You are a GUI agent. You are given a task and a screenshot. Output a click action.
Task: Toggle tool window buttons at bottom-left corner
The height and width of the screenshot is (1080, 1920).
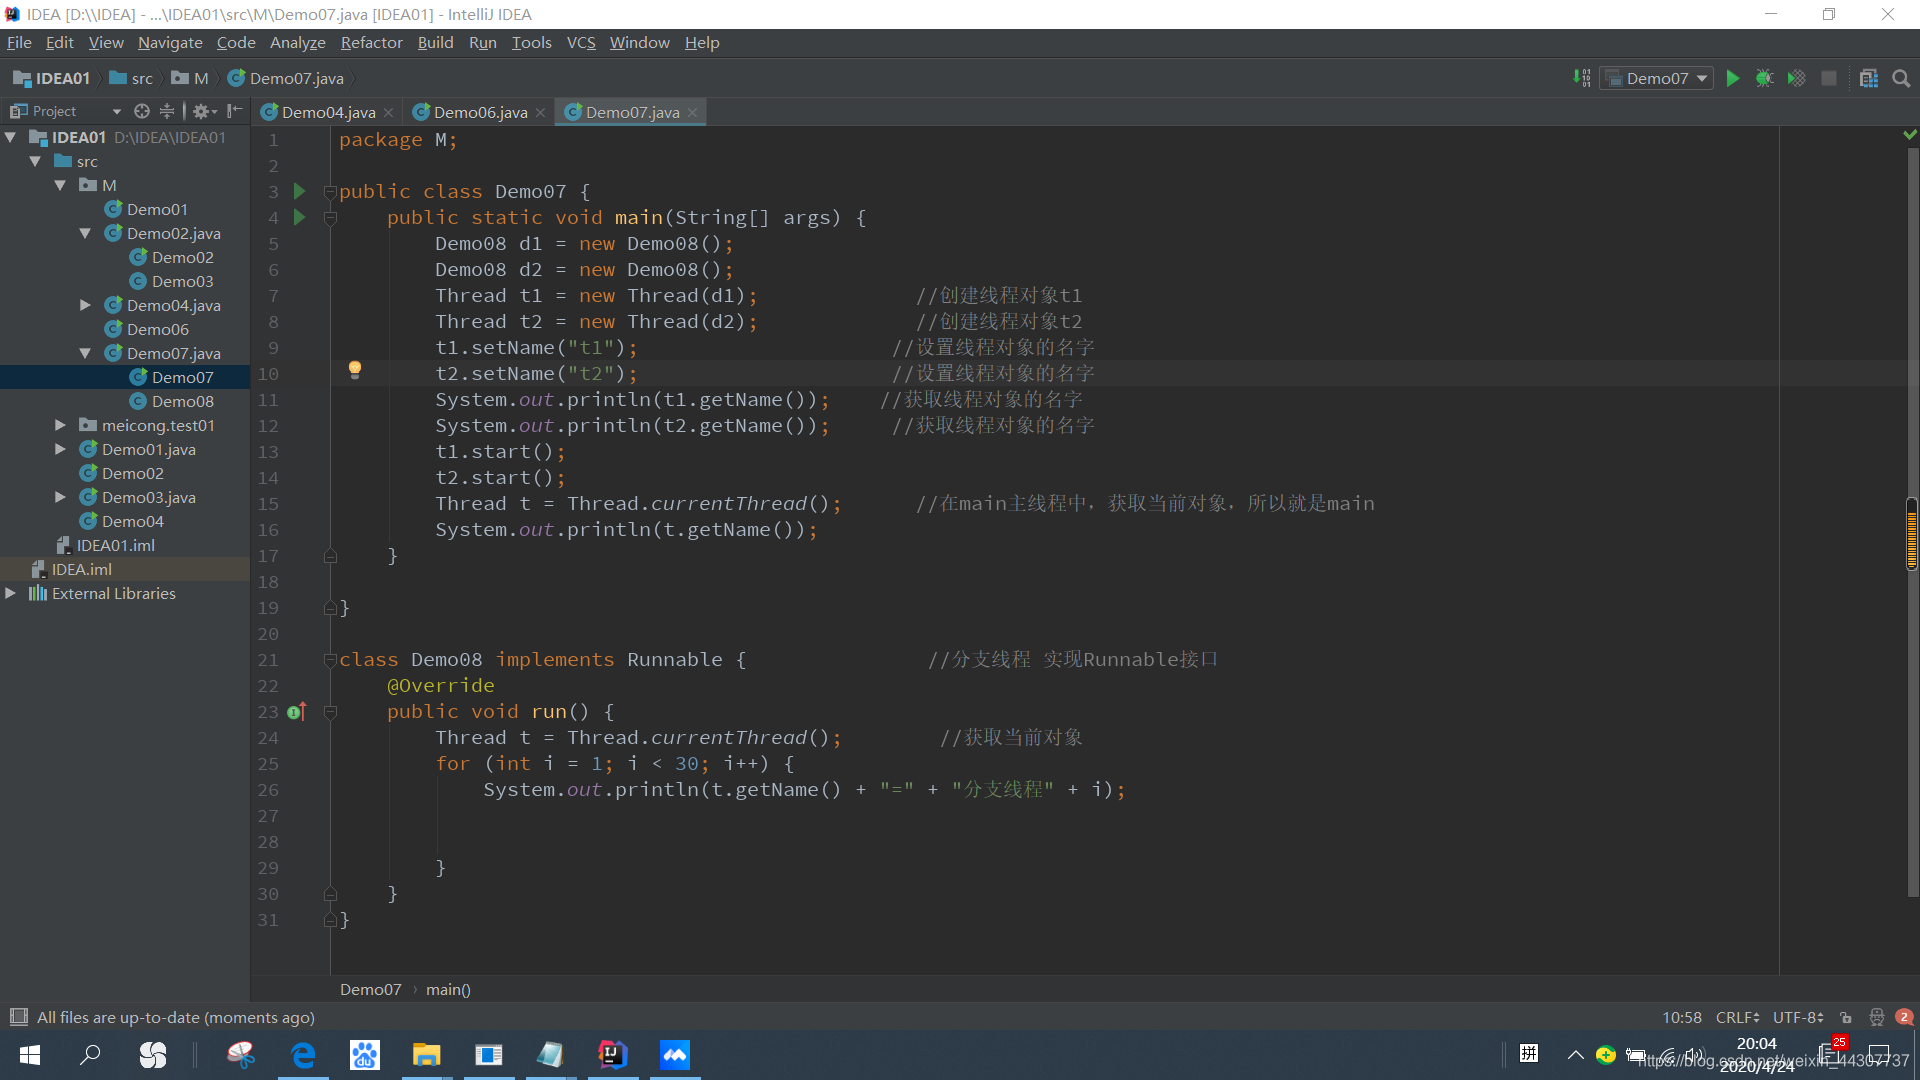coord(18,1017)
